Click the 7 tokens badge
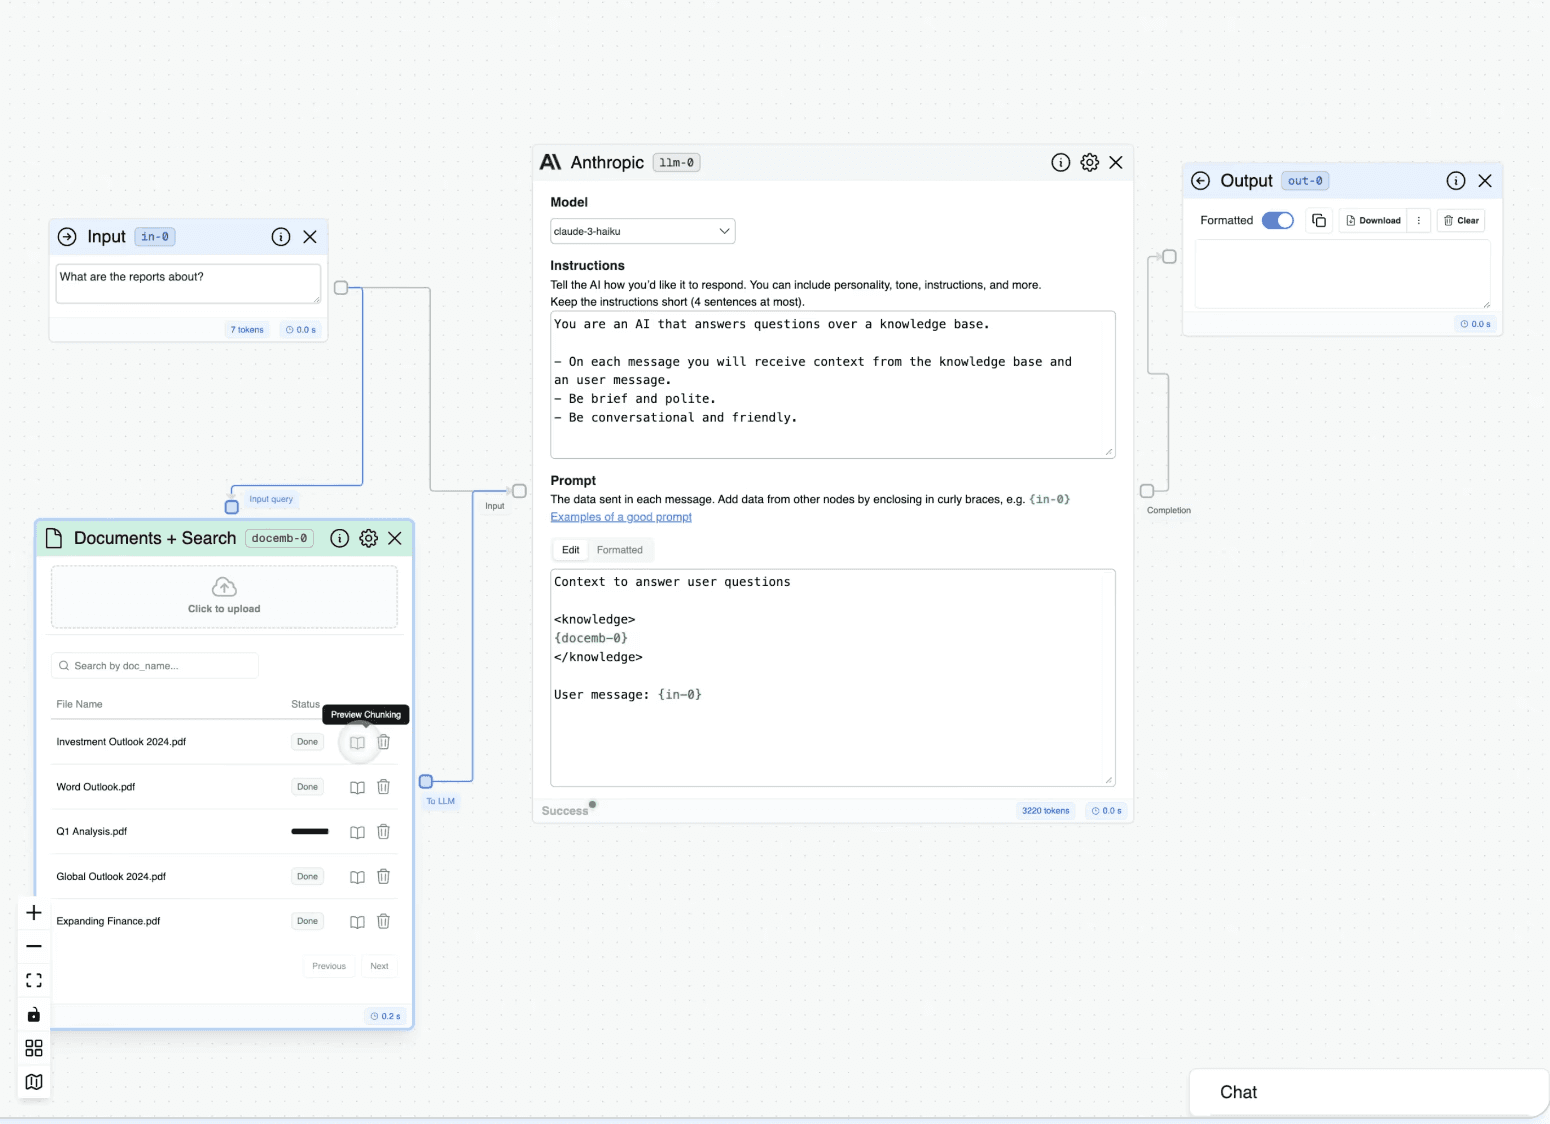This screenshot has width=1550, height=1124. (247, 330)
